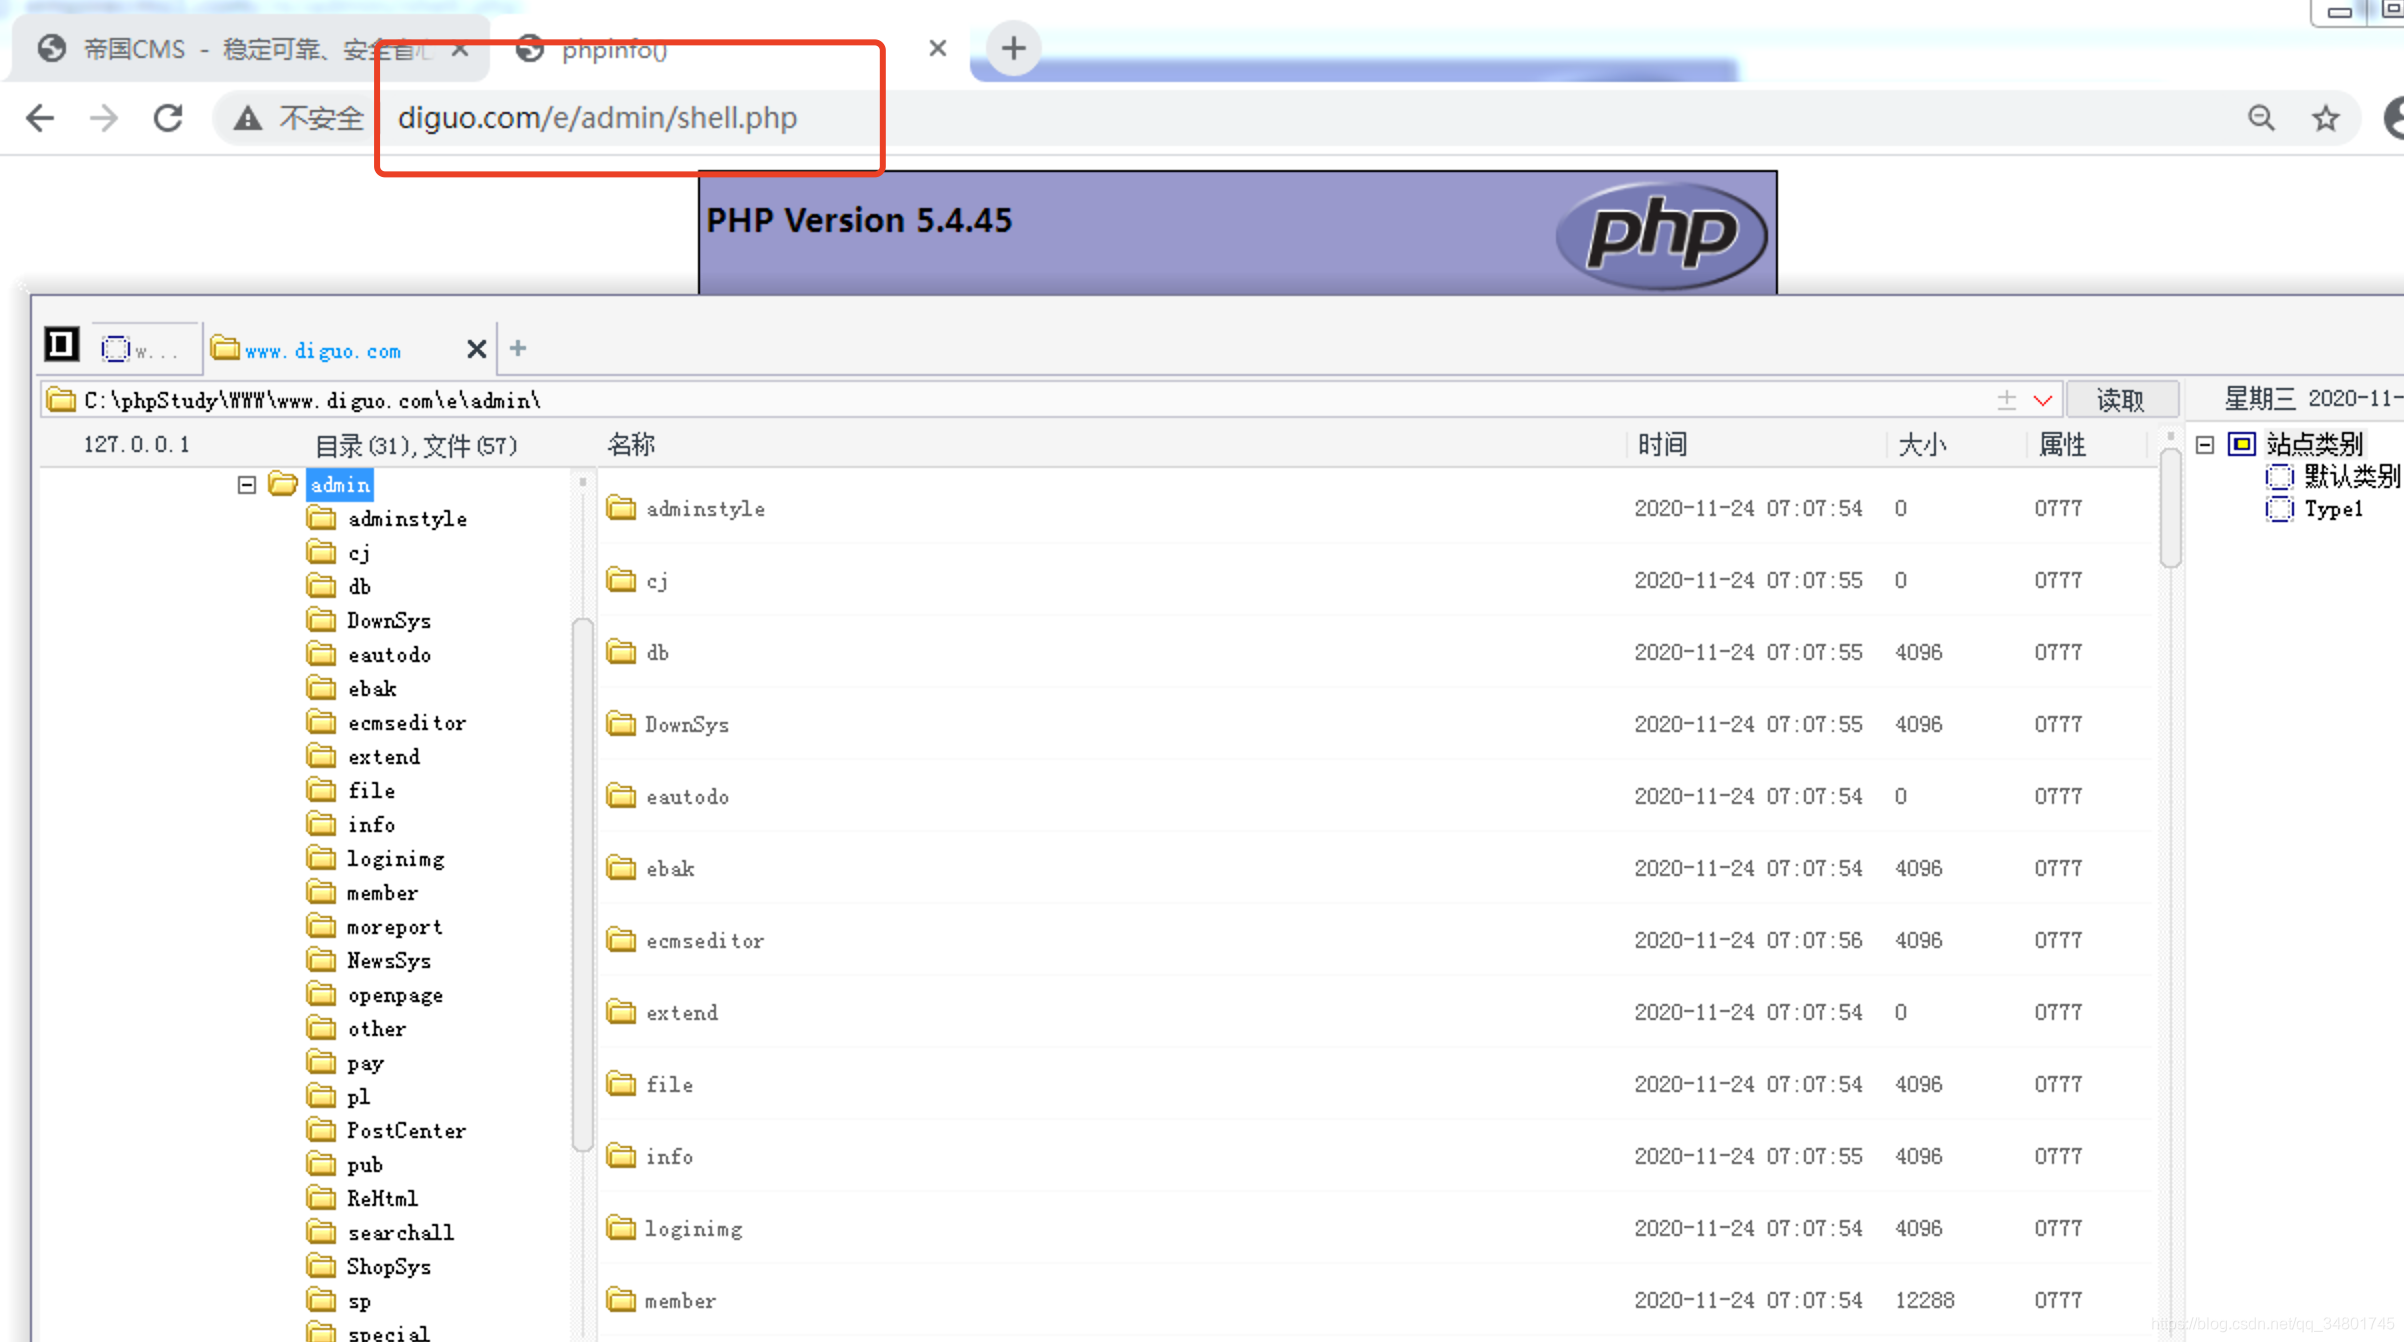Click folder icon of file in file list

point(621,1084)
